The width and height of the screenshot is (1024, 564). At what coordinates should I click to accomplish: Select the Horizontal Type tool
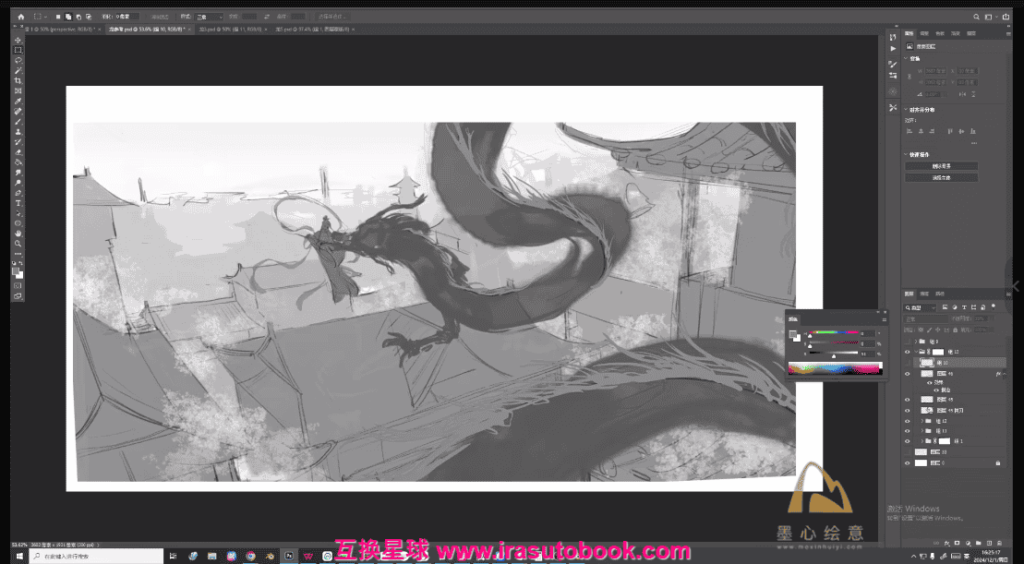(x=18, y=203)
